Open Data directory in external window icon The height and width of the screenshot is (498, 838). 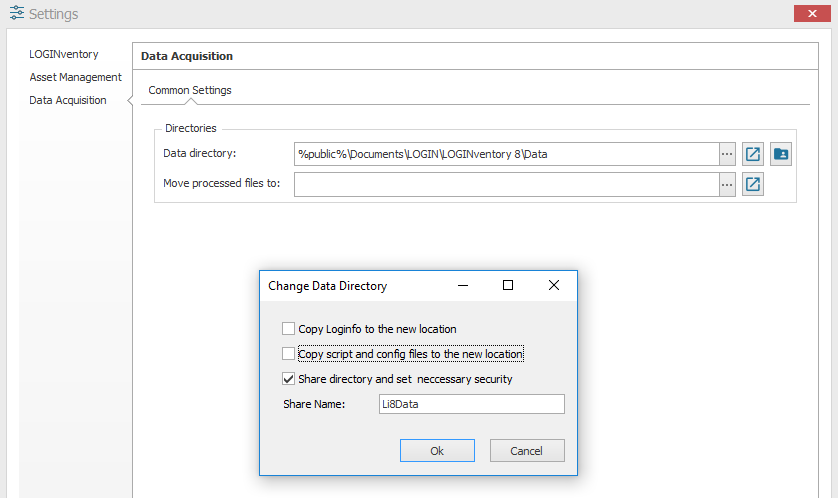click(x=752, y=154)
